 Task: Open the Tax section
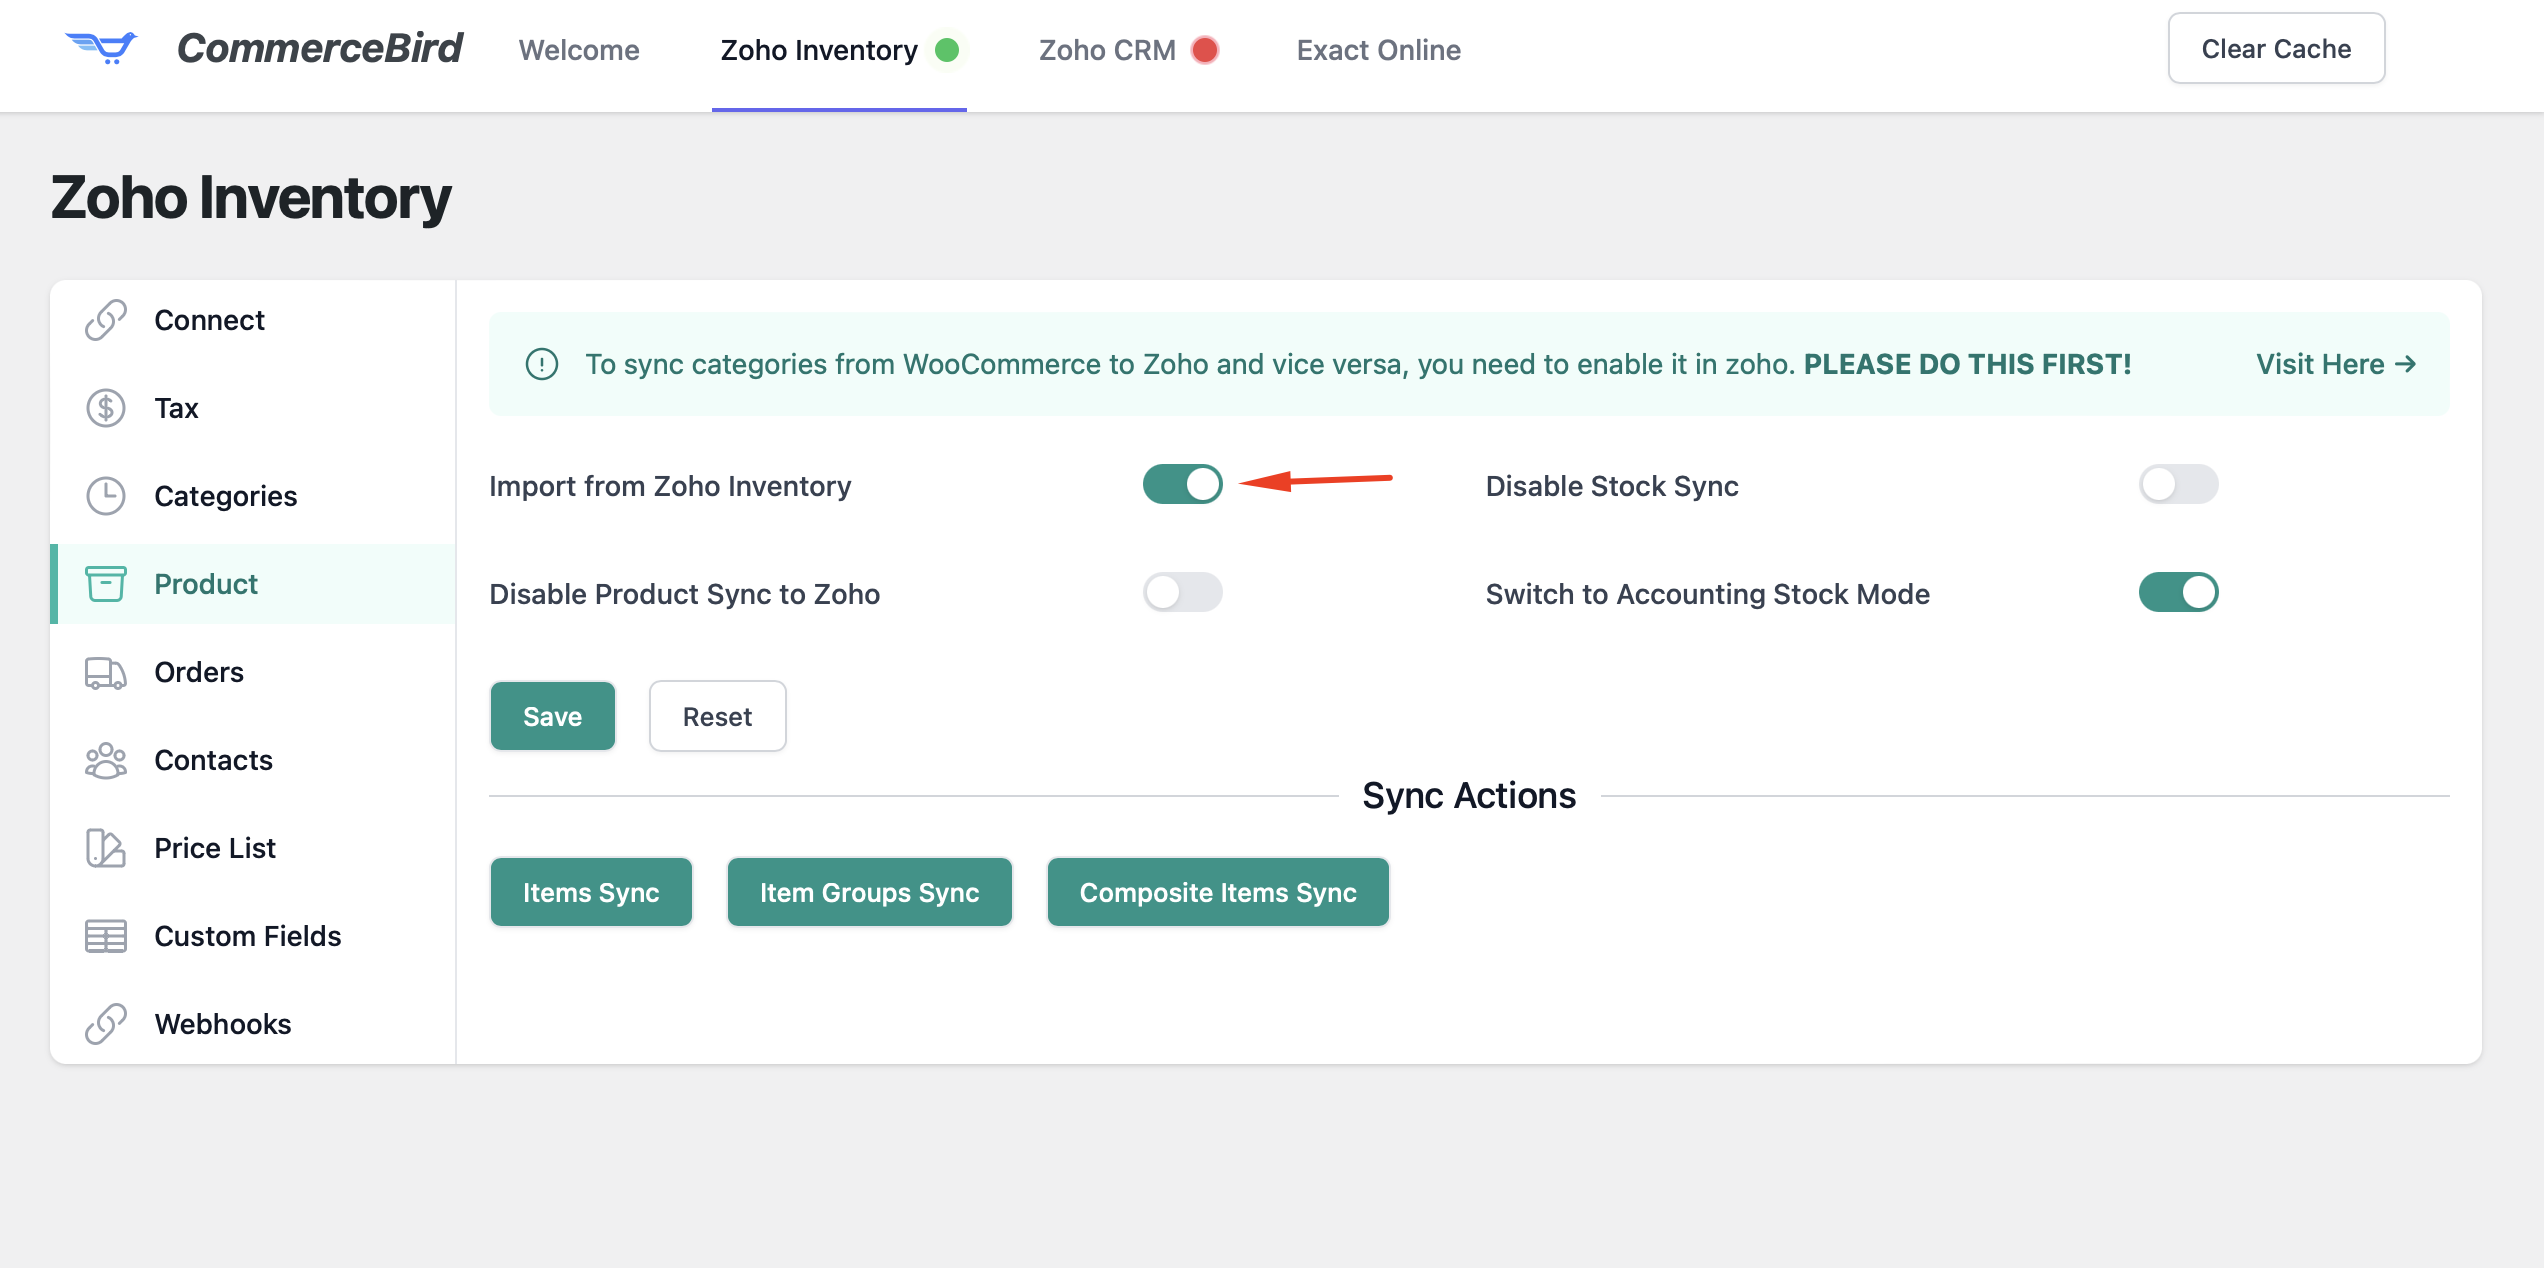click(253, 408)
